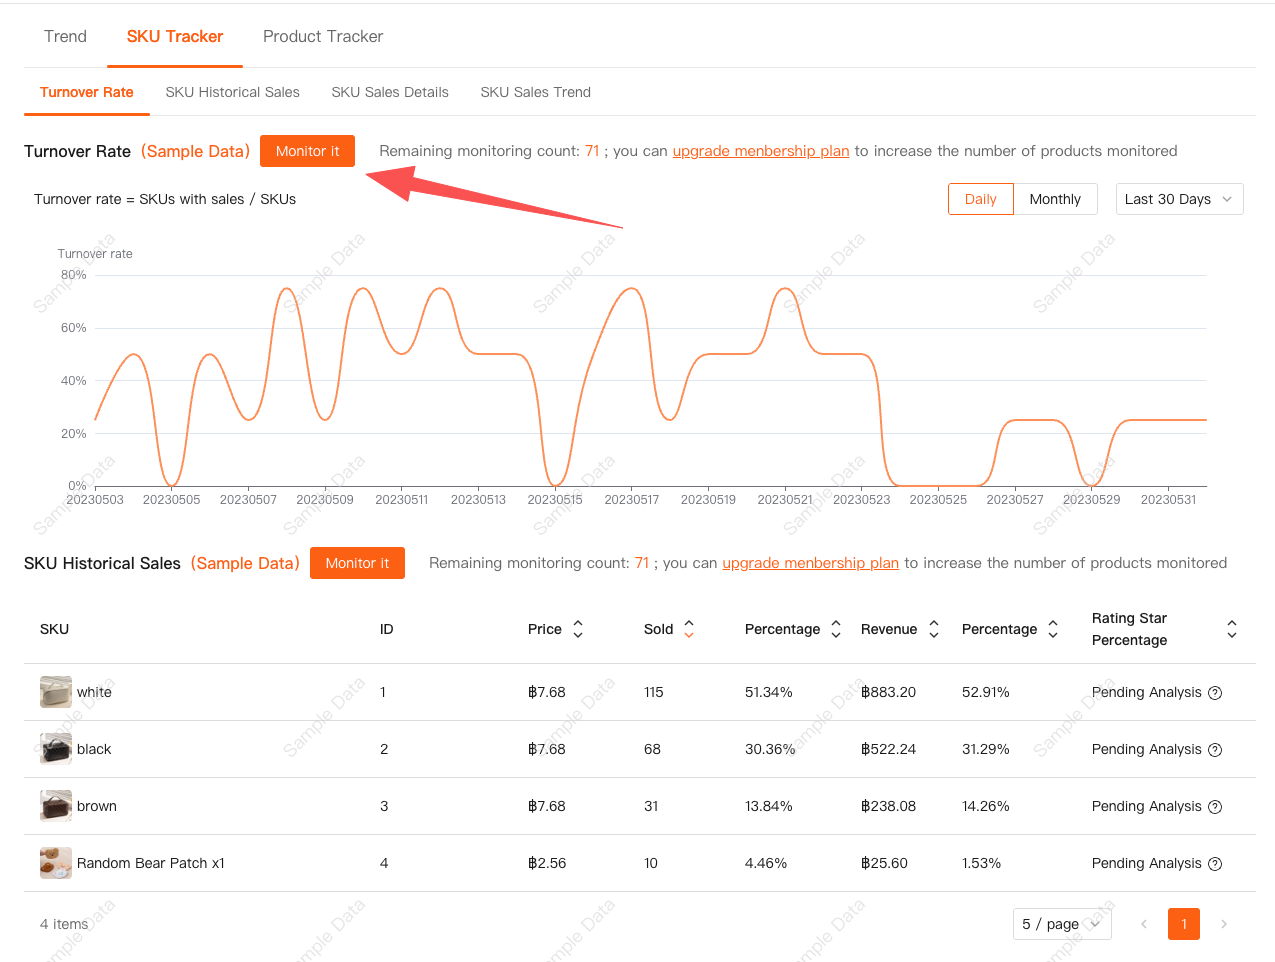
Task: Click help icon in Random Bear Patch row
Action: pos(1215,864)
